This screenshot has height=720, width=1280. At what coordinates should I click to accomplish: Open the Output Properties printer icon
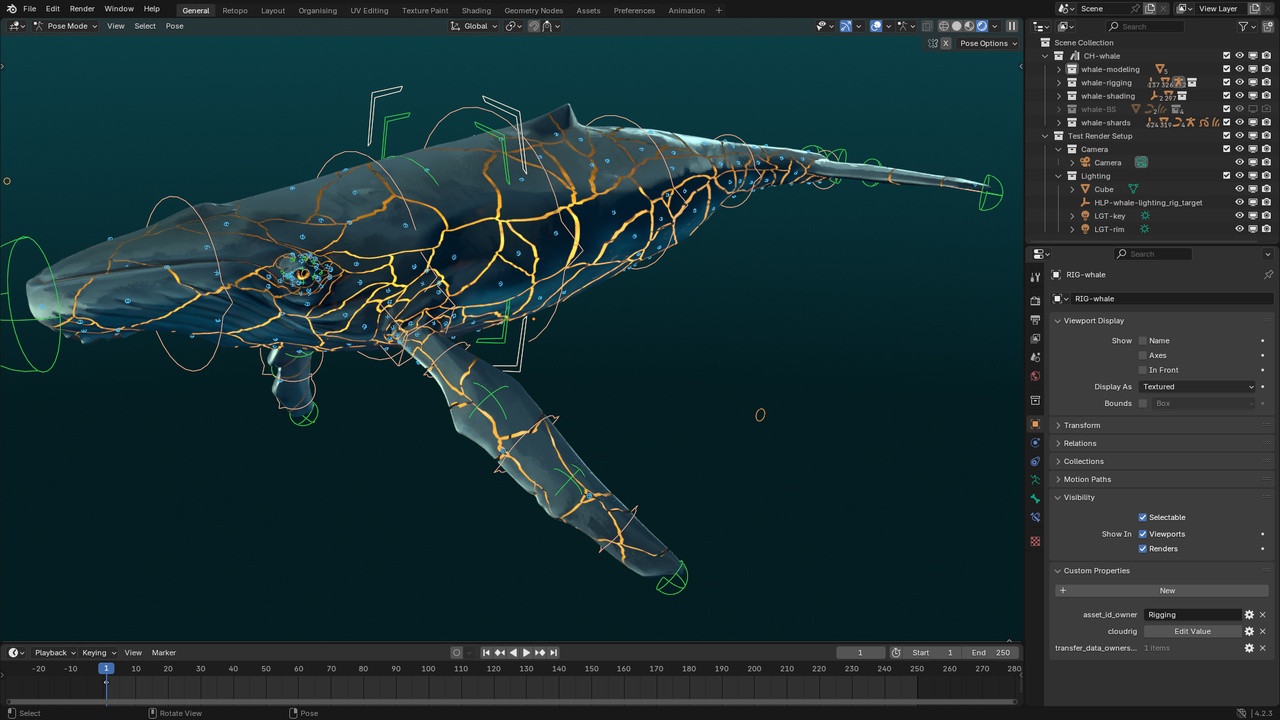coord(1036,316)
